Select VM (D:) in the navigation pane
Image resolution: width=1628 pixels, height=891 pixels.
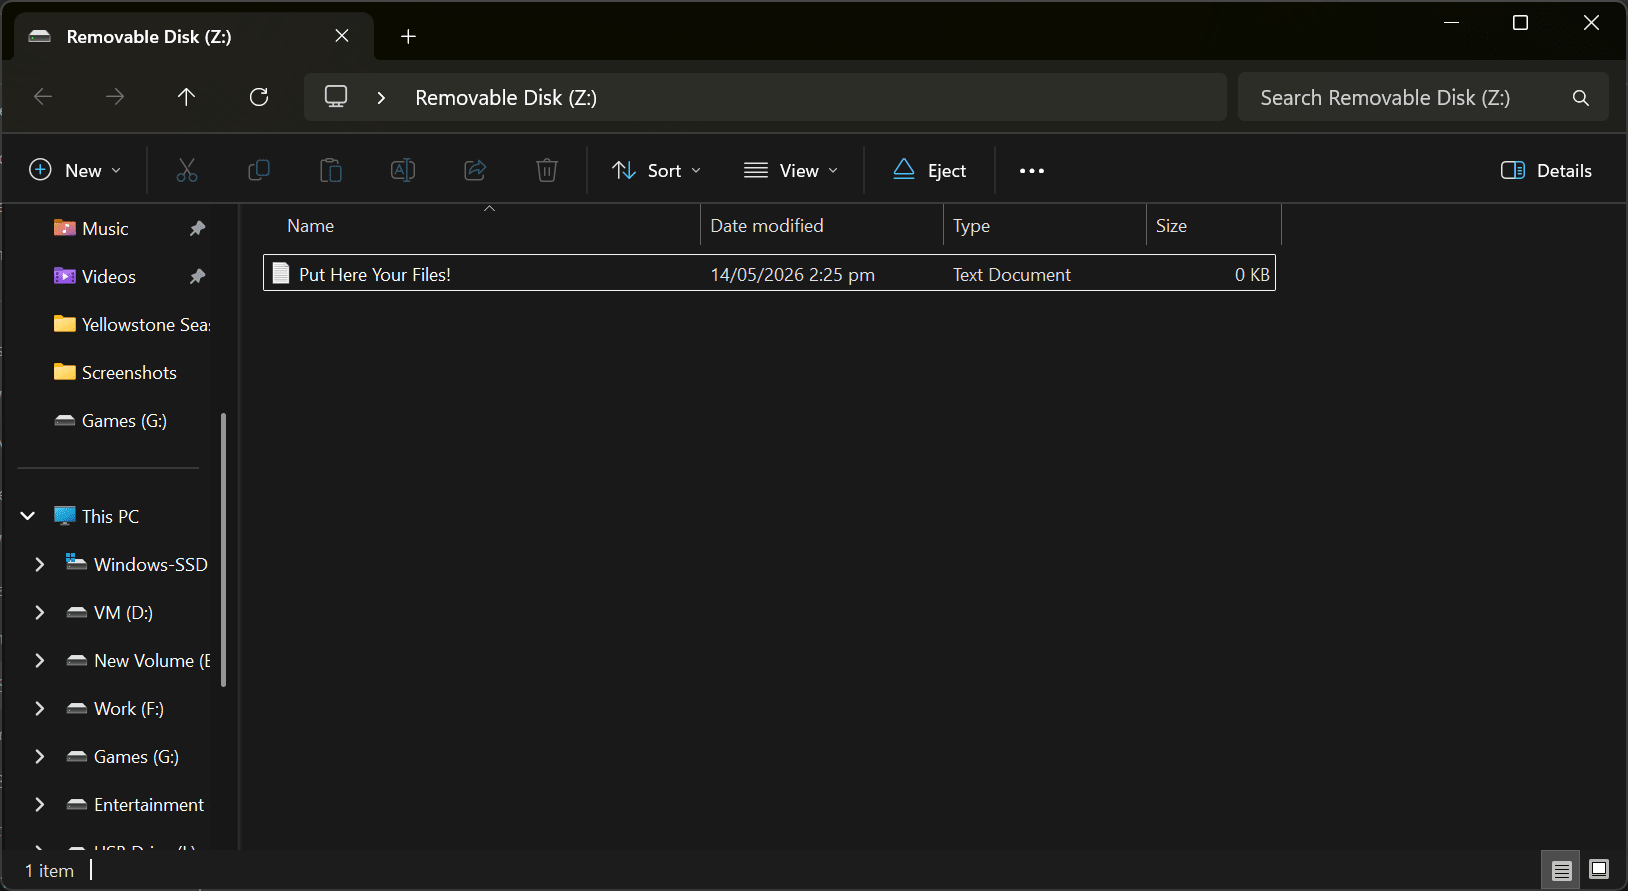[123, 613]
